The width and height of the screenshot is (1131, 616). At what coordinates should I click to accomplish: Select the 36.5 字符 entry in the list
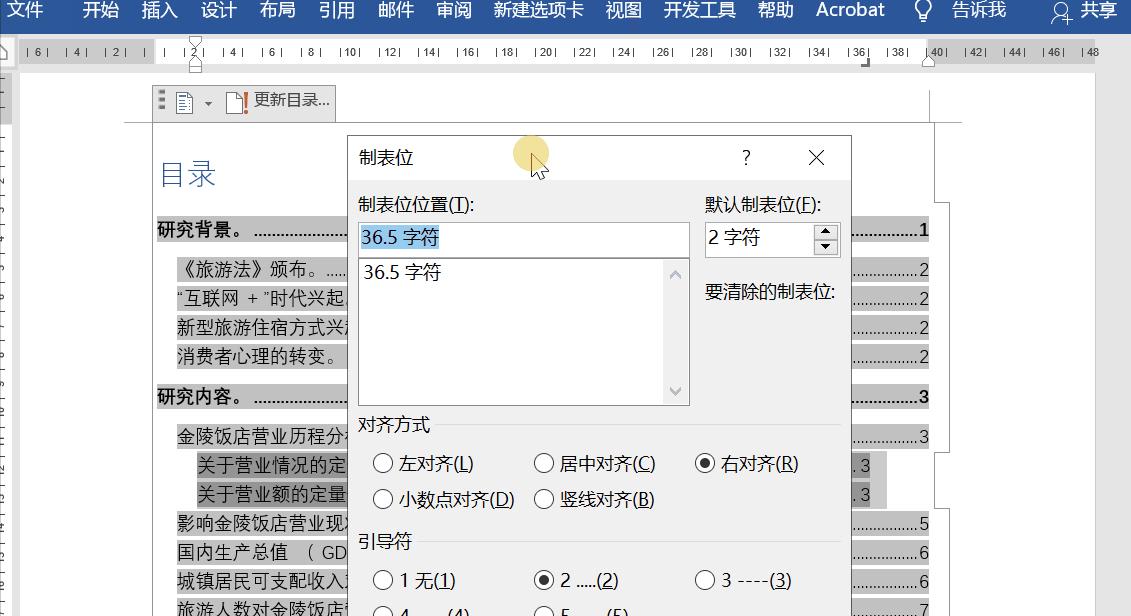pos(400,272)
